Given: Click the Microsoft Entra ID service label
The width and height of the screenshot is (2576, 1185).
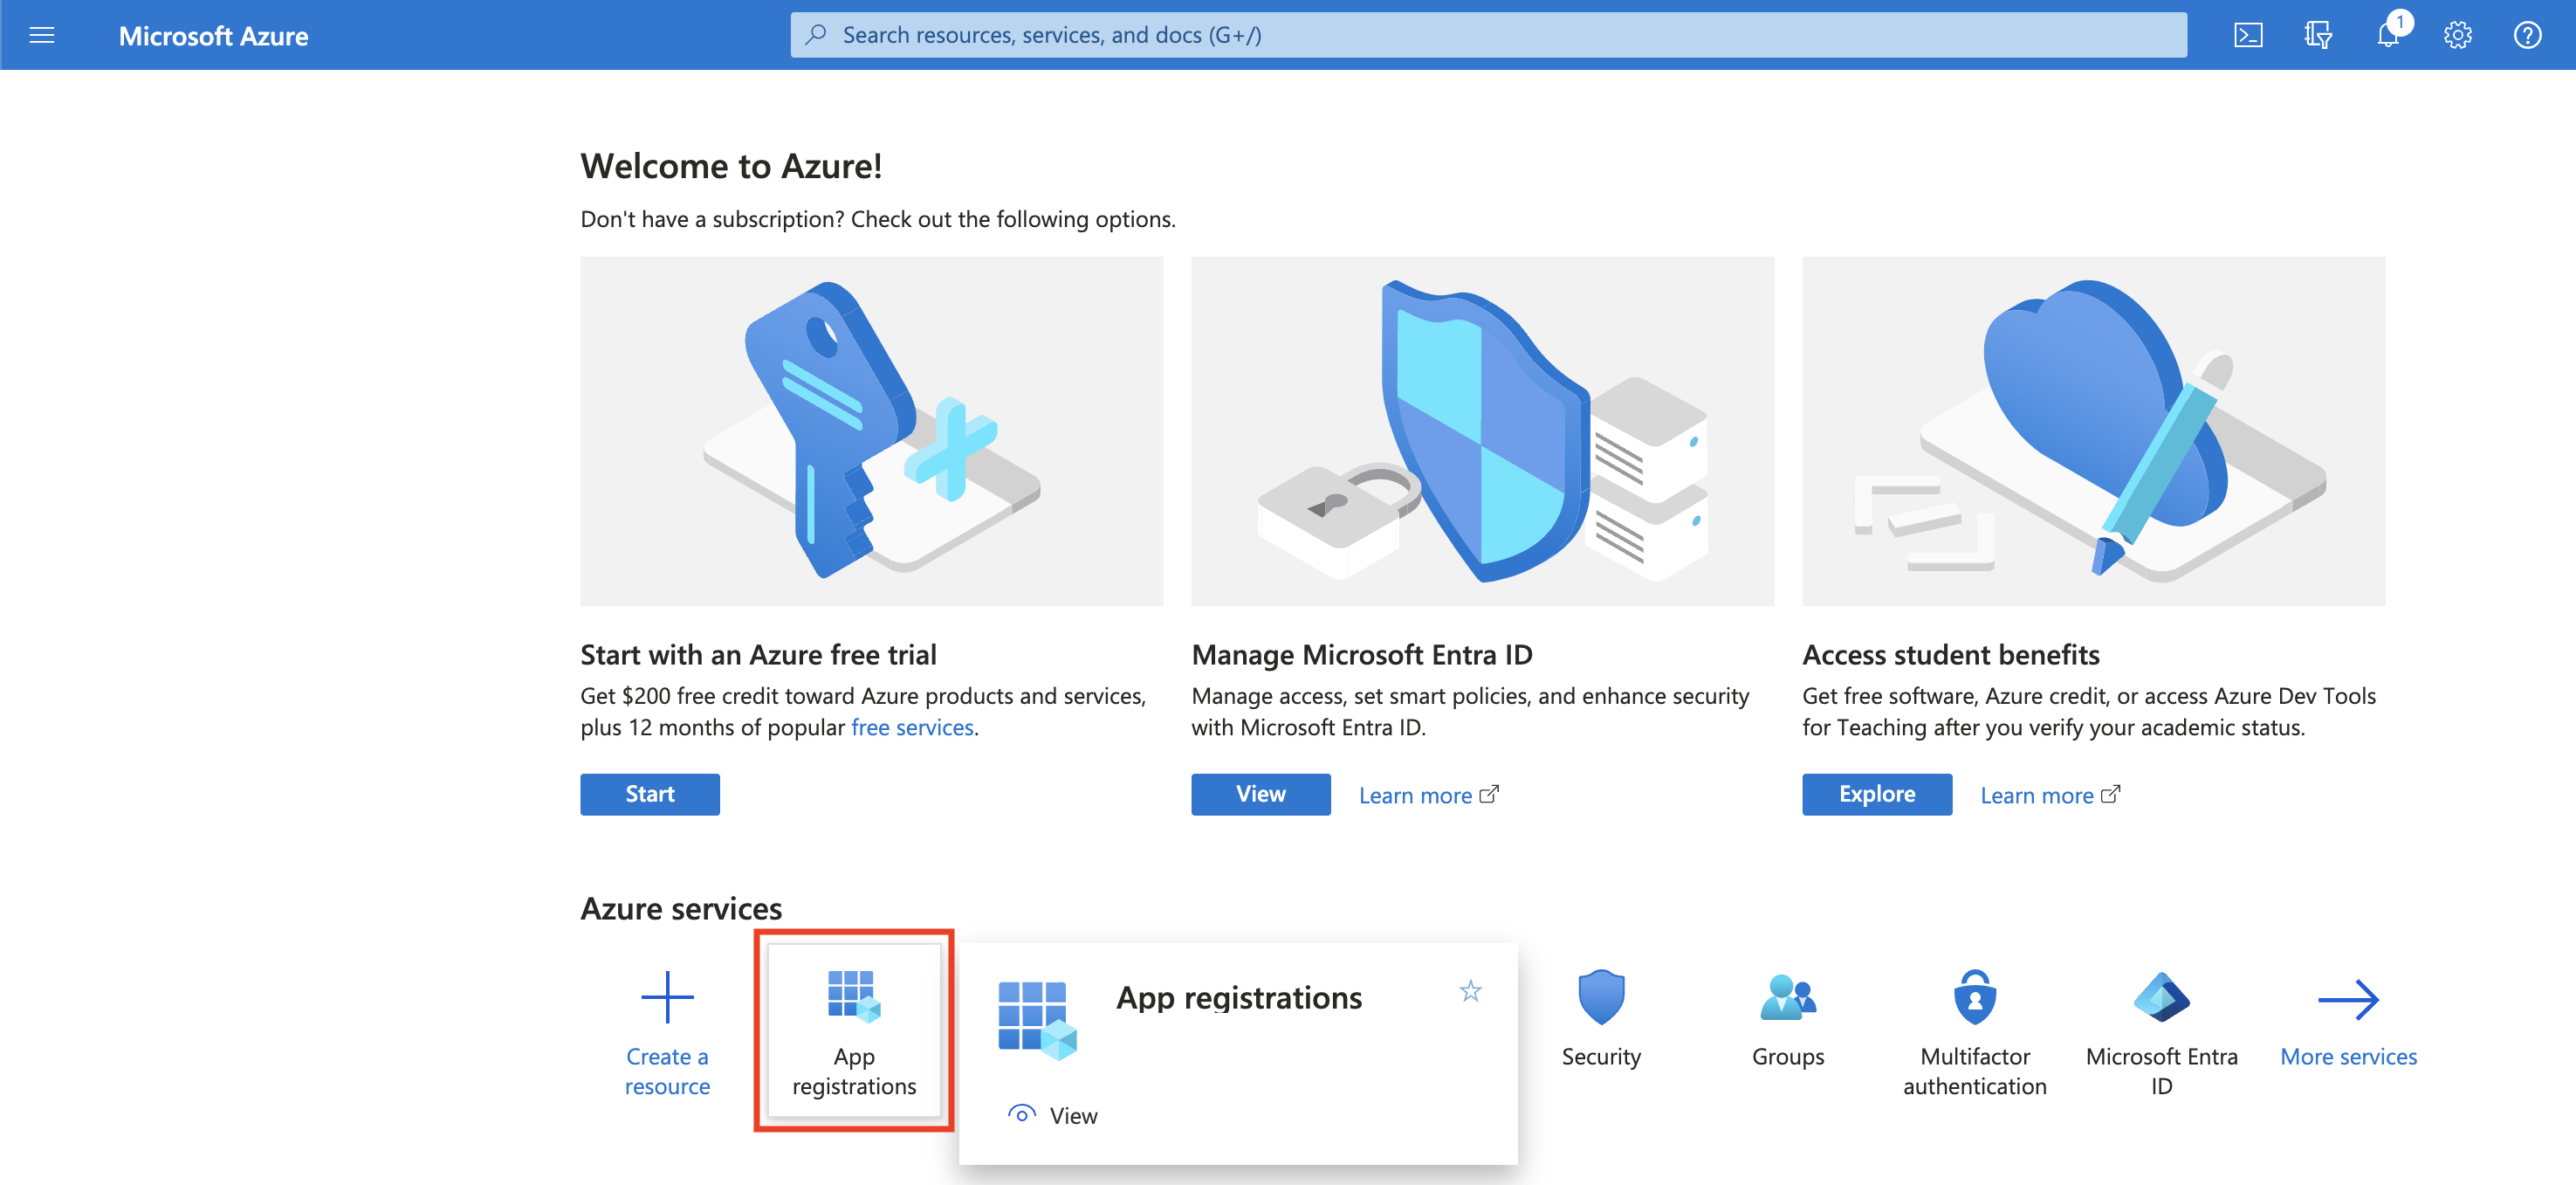Looking at the screenshot, I should (2162, 1071).
